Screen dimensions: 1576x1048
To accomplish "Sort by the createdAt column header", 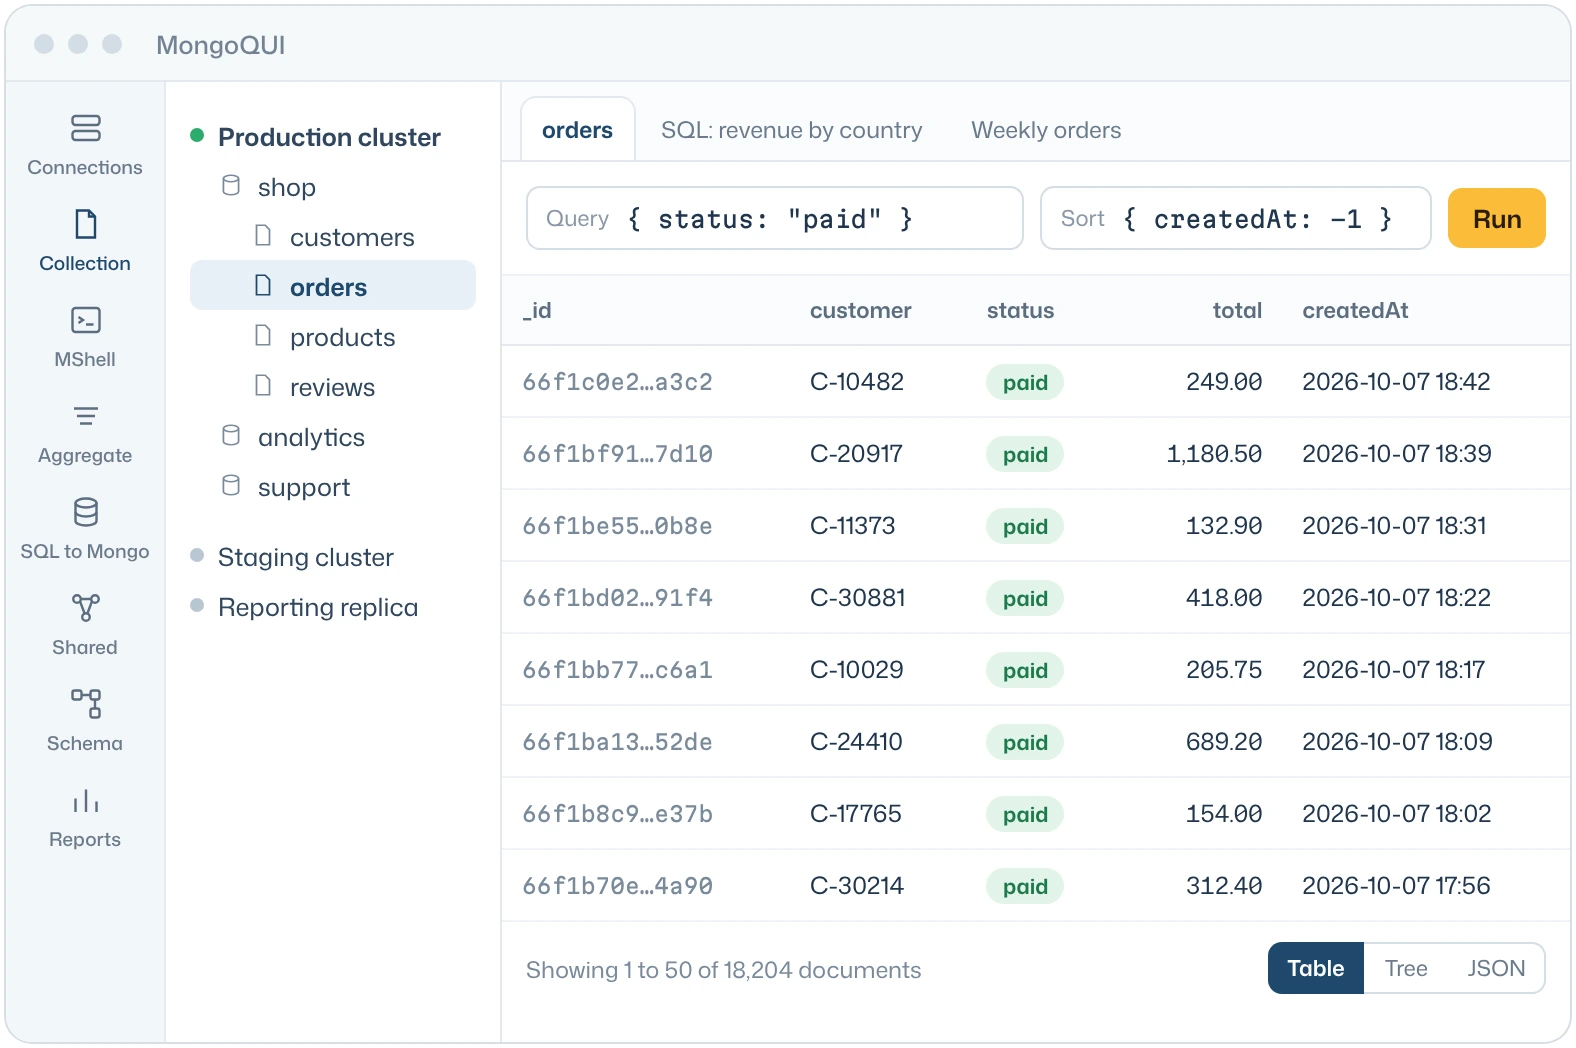I will click(1355, 311).
